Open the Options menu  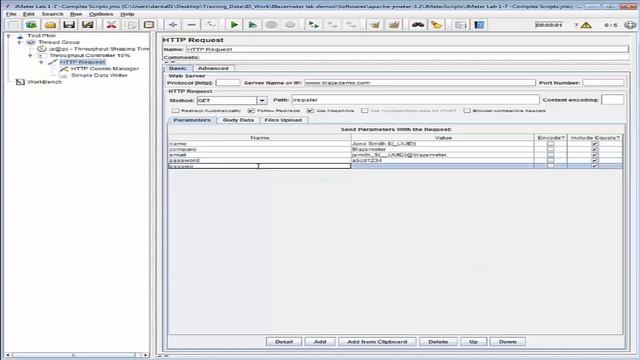tap(101, 14)
